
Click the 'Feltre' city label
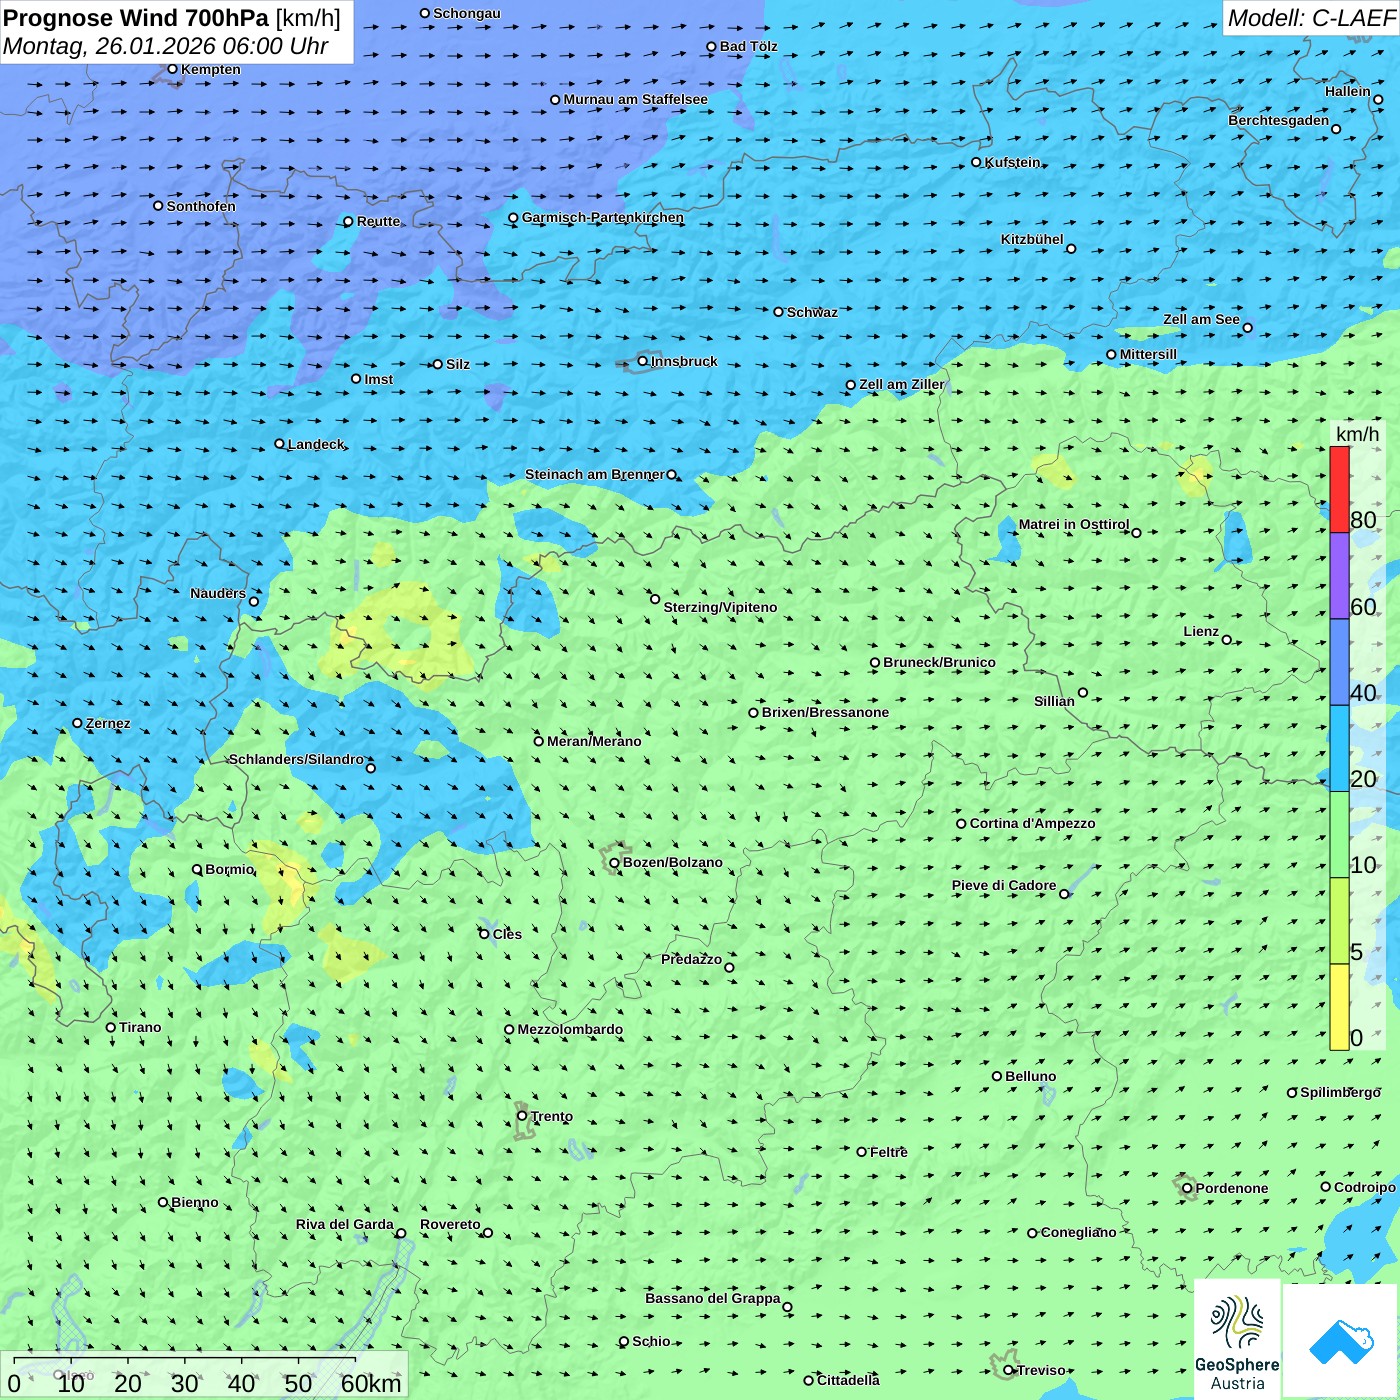pos(889,1152)
